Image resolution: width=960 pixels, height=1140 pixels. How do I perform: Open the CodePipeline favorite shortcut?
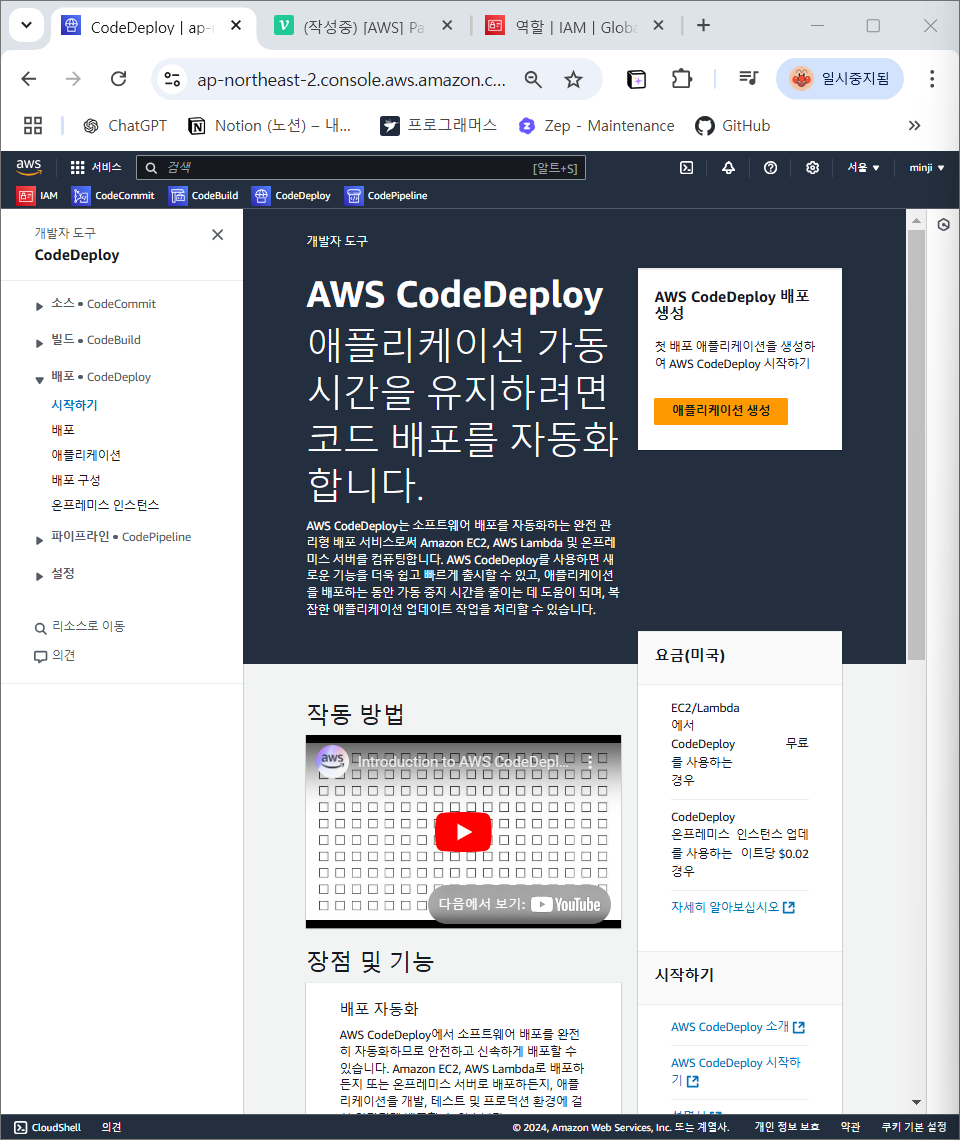point(386,196)
